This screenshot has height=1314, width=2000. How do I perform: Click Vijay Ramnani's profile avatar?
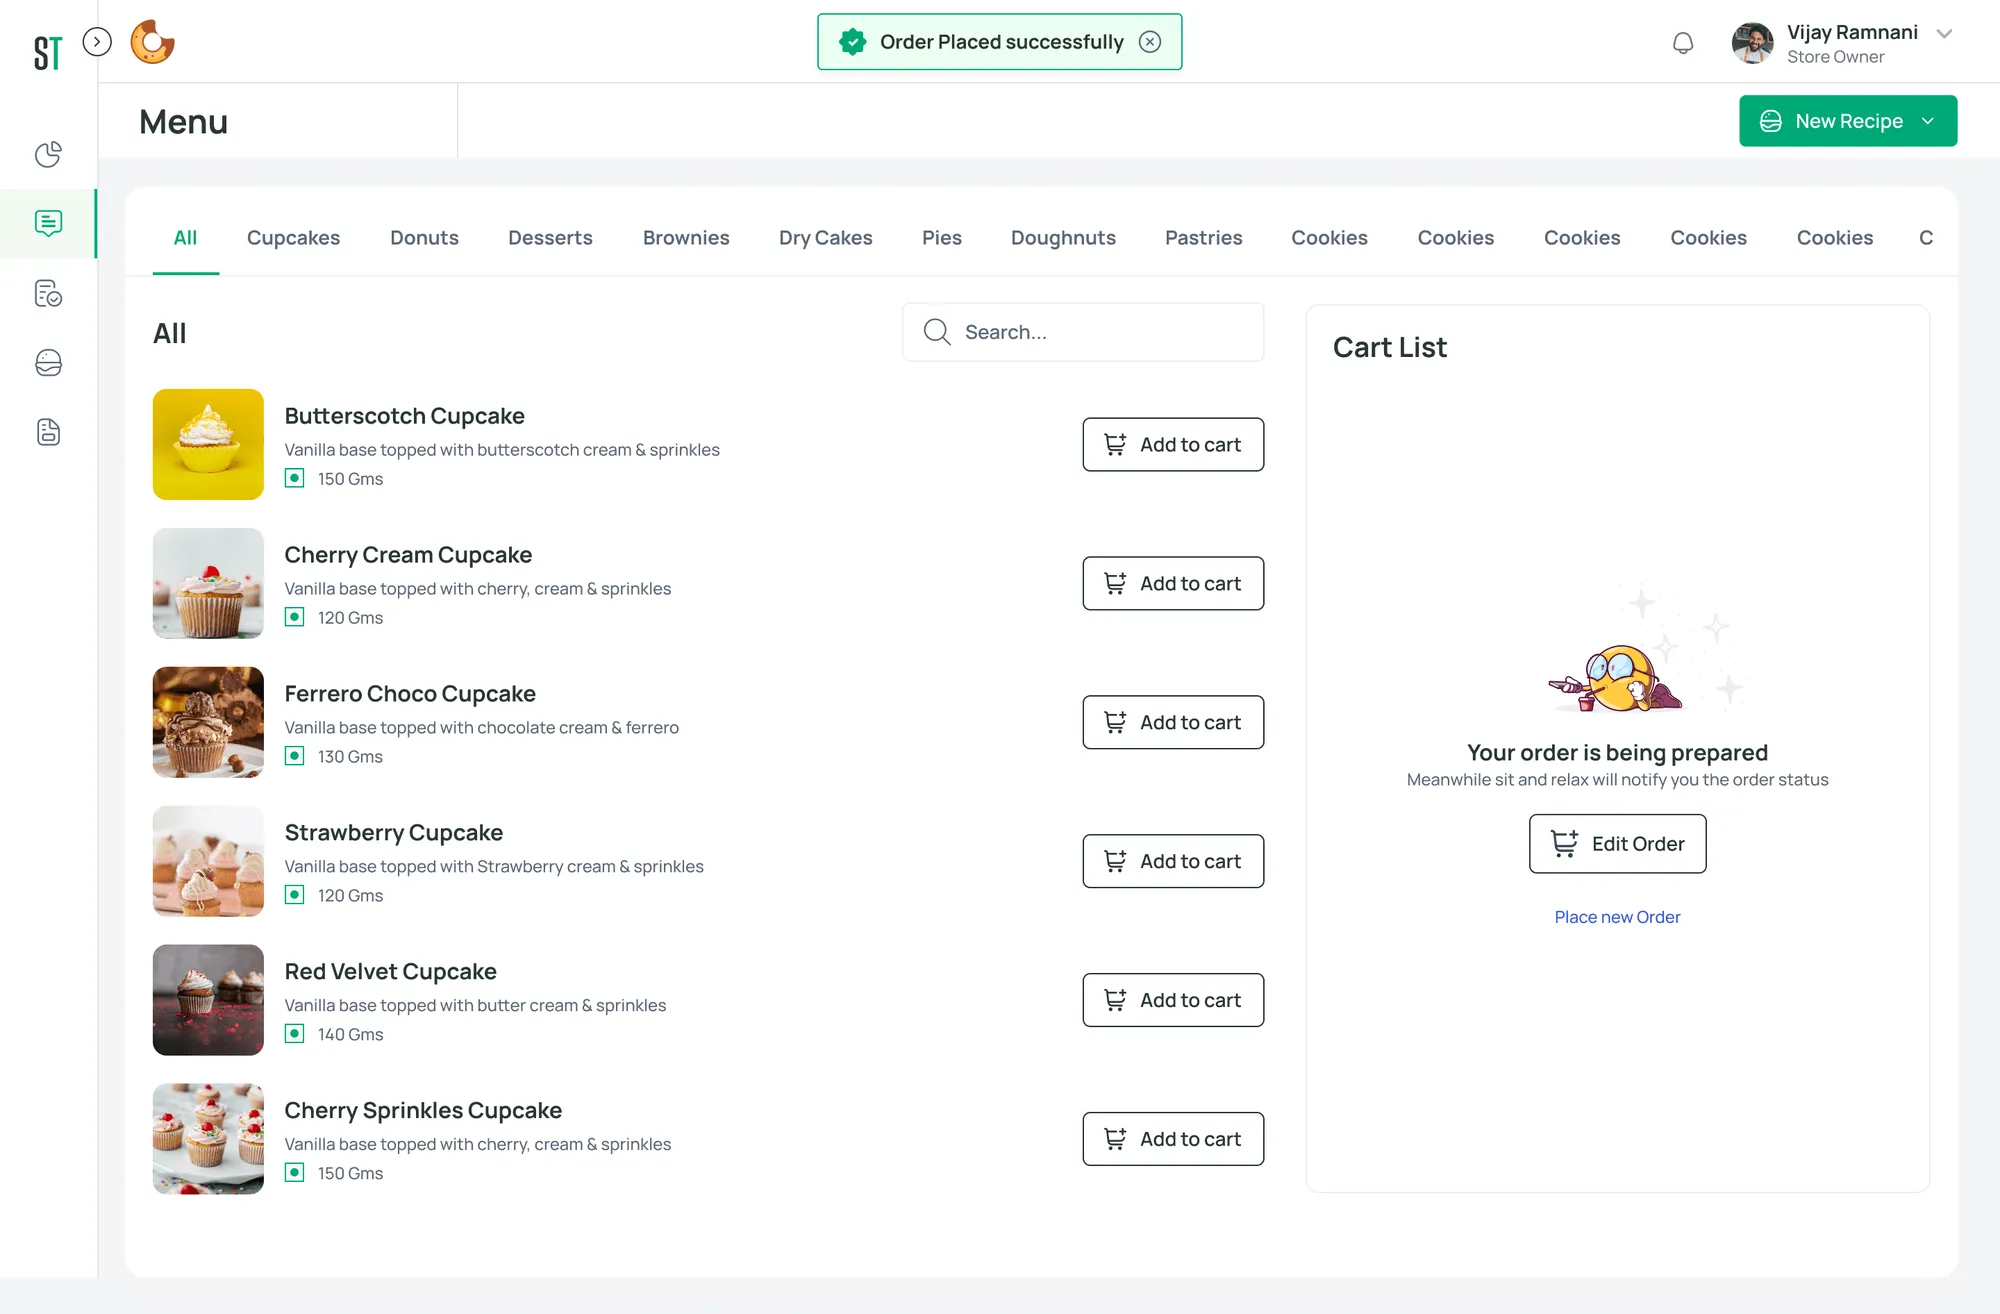(x=1753, y=43)
